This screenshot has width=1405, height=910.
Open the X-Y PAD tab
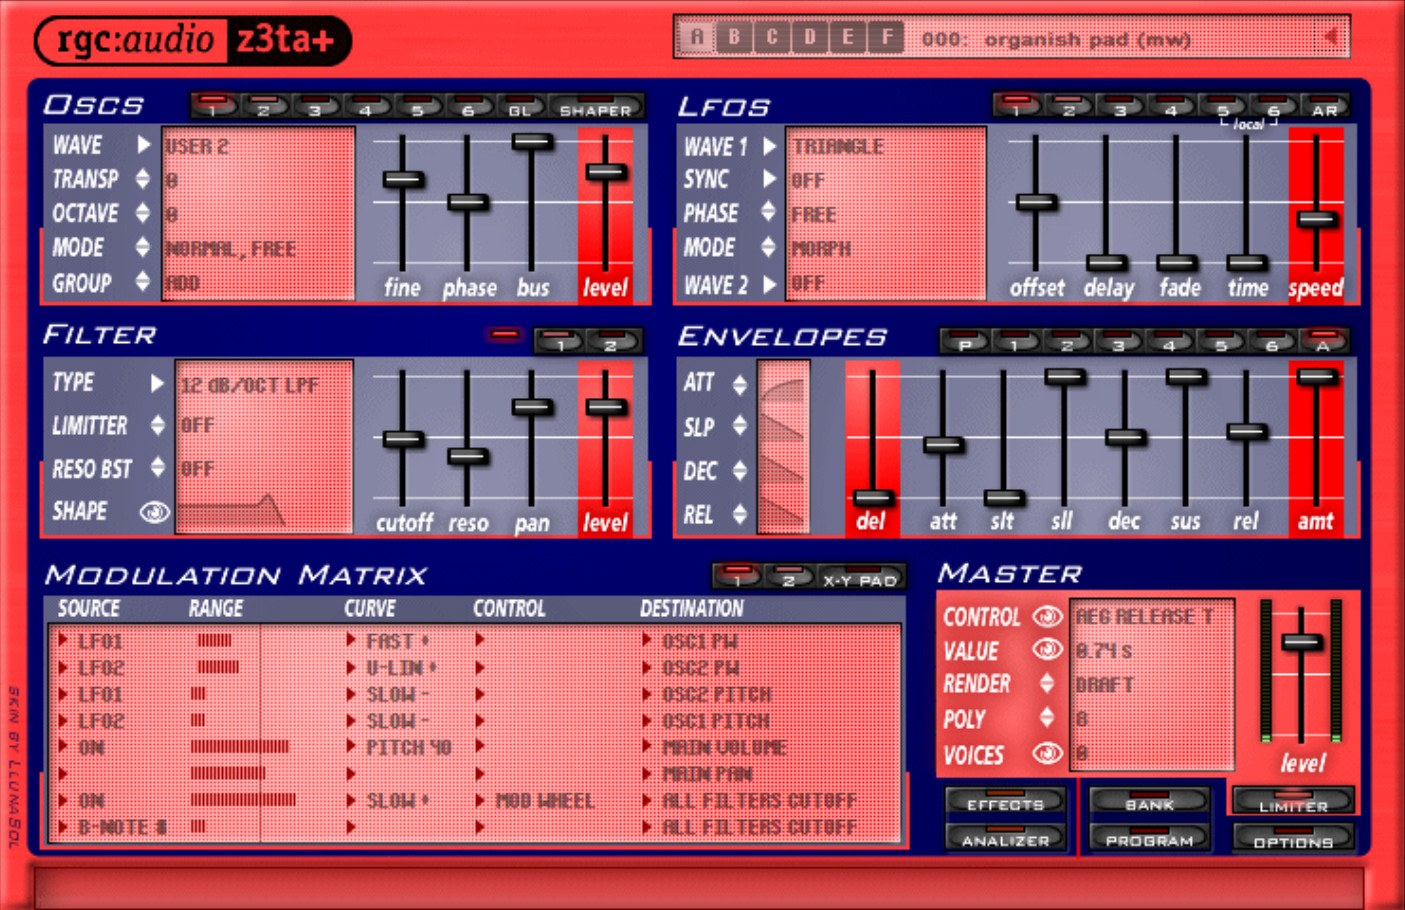860,577
